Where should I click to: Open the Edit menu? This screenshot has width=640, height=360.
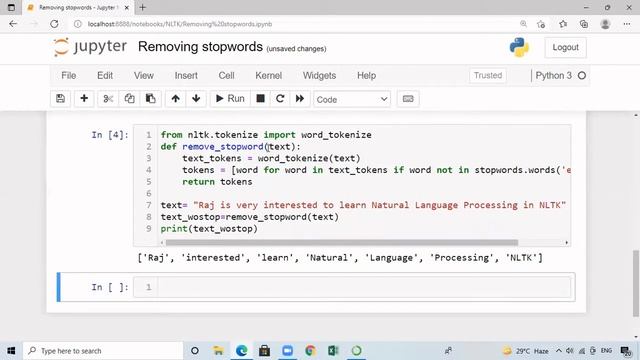105,76
